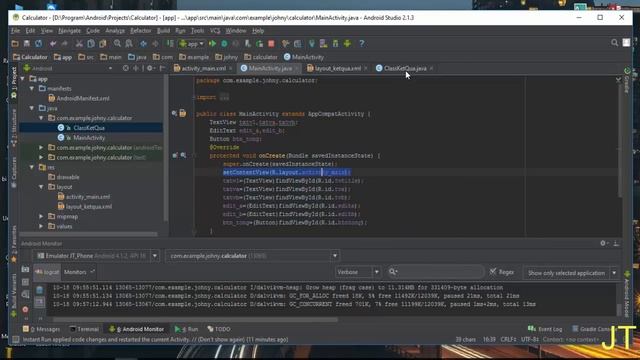Open the app run configuration dropdown

click(x=191, y=43)
